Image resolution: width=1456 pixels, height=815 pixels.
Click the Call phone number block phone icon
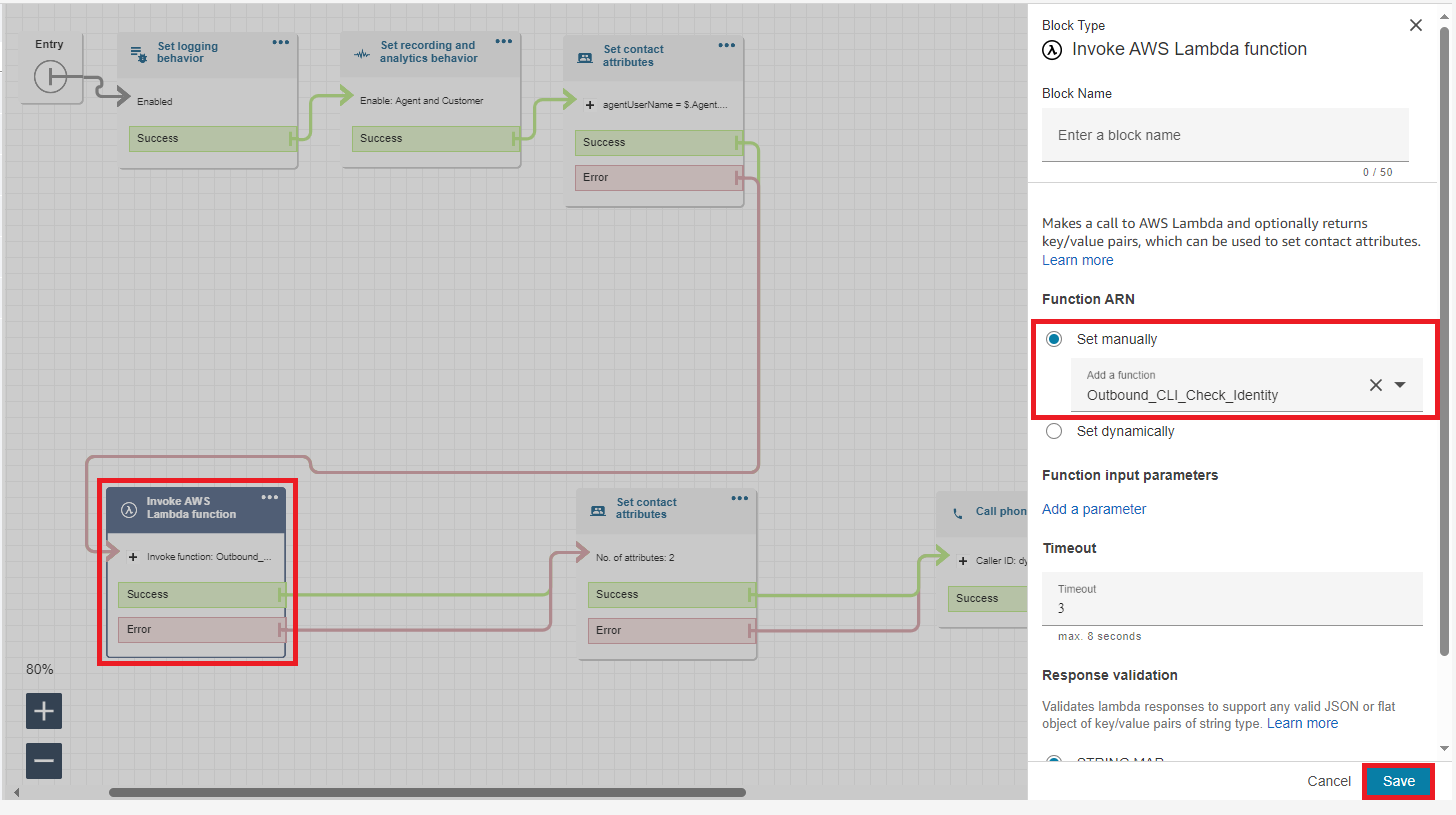(957, 512)
